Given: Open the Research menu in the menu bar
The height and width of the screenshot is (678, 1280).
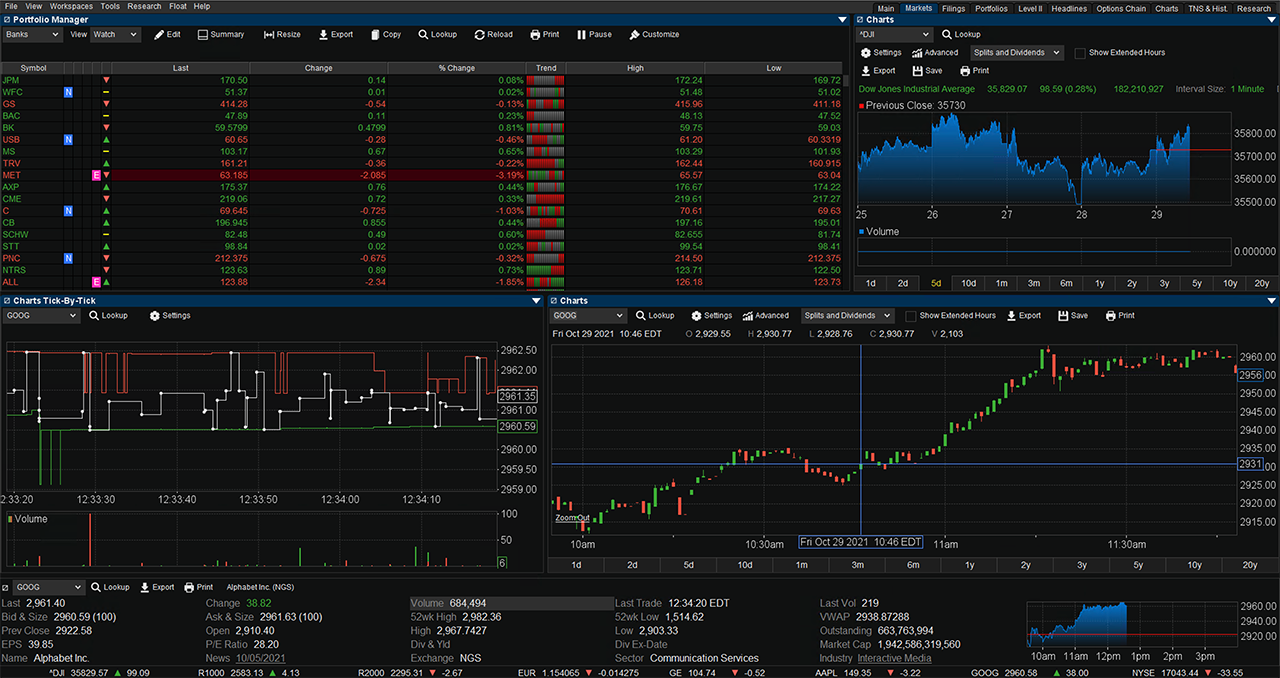Looking at the screenshot, I should (144, 6).
